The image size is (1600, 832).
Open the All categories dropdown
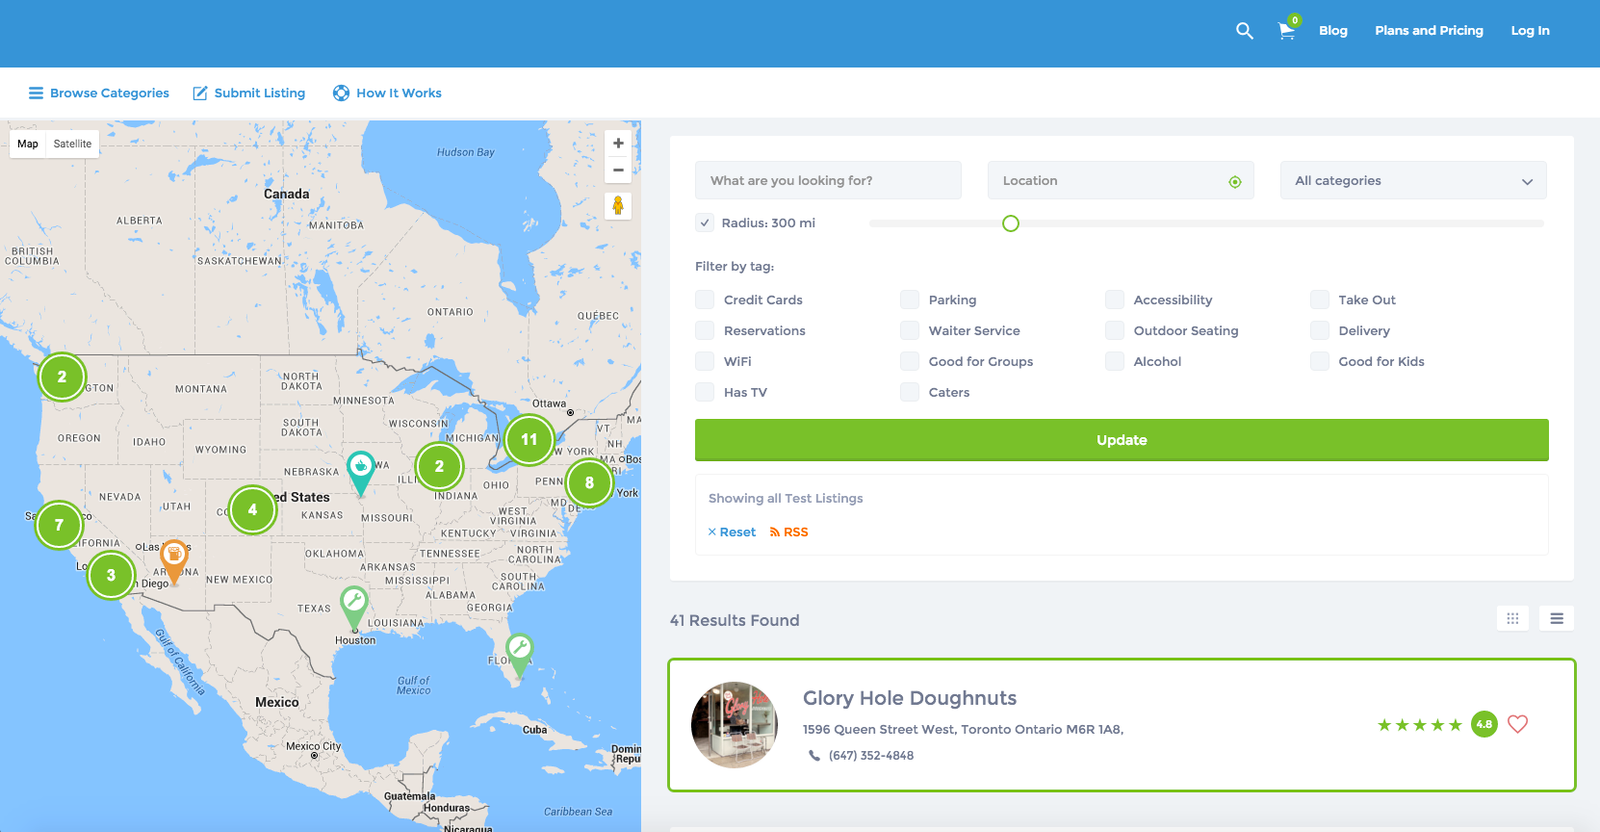point(1412,181)
